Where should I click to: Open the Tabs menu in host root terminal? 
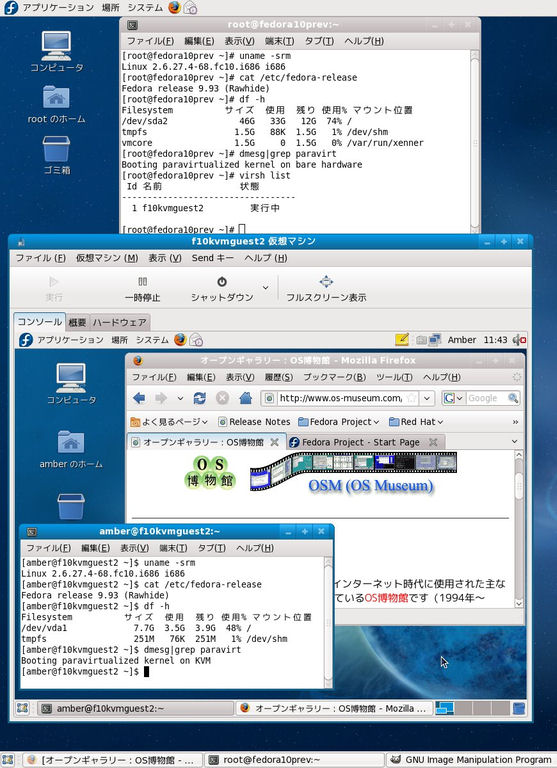tap(319, 41)
